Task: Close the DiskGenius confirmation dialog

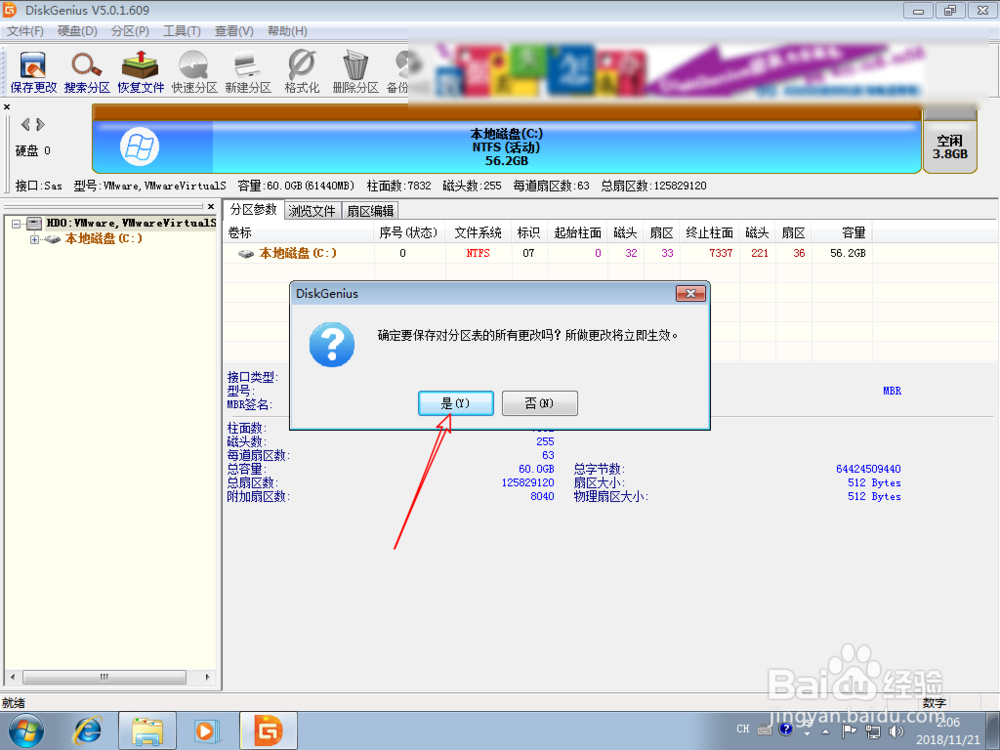Action: (x=691, y=293)
